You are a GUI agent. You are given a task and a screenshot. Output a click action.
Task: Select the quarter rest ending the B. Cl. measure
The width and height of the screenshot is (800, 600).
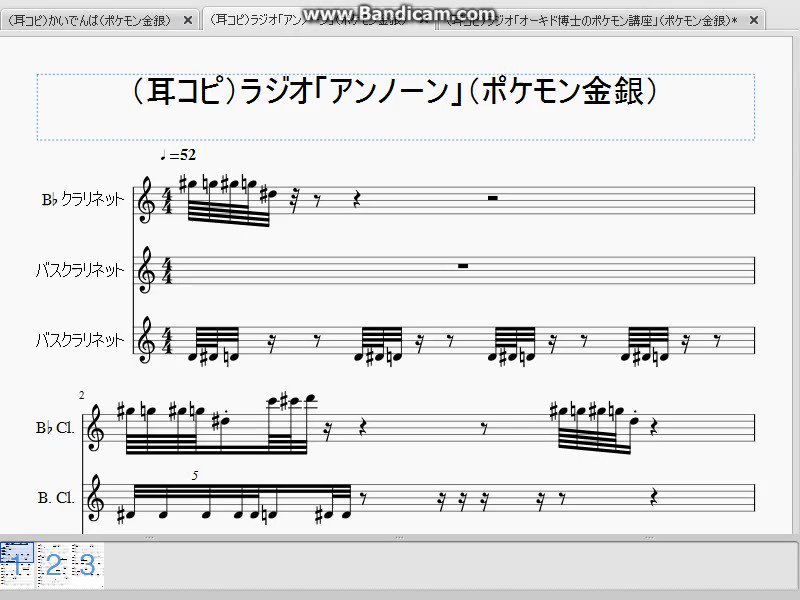[655, 497]
